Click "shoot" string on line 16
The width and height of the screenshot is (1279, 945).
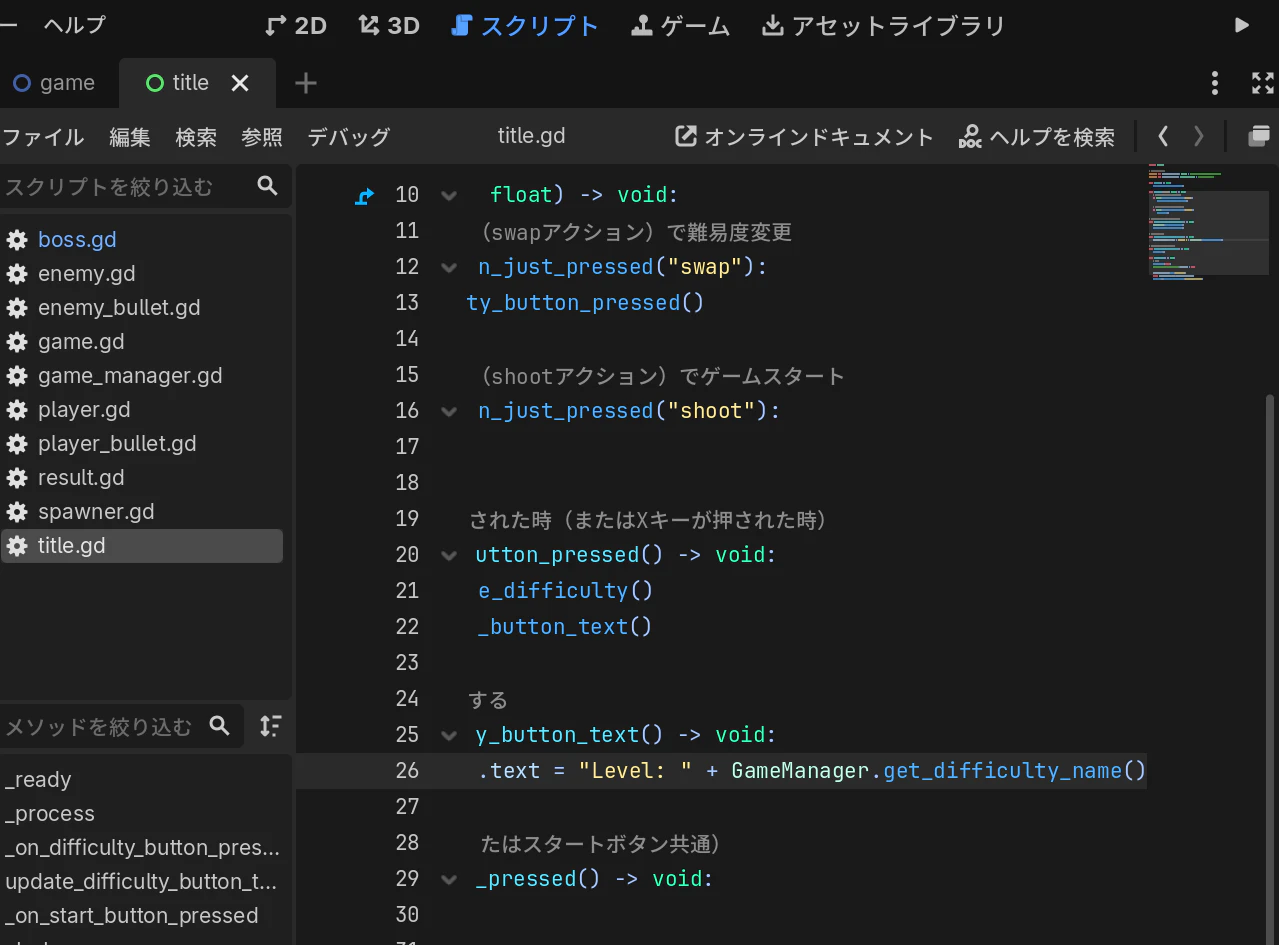click(x=711, y=411)
